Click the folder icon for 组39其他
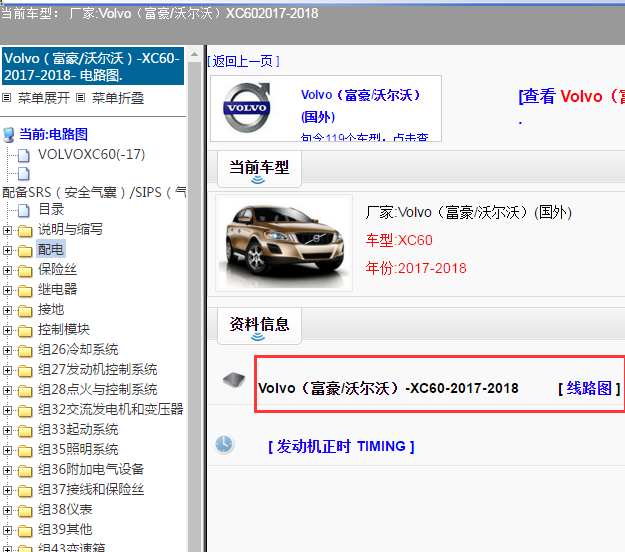 [x=25, y=530]
